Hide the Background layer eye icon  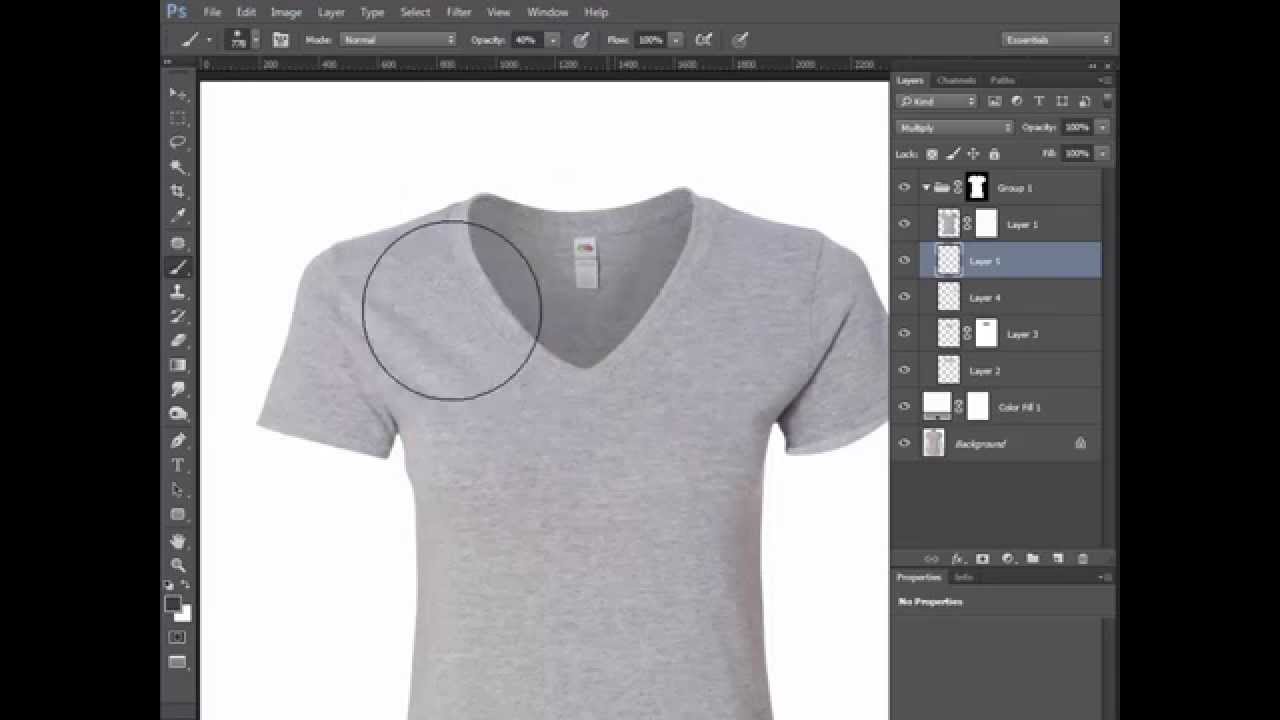pos(905,444)
